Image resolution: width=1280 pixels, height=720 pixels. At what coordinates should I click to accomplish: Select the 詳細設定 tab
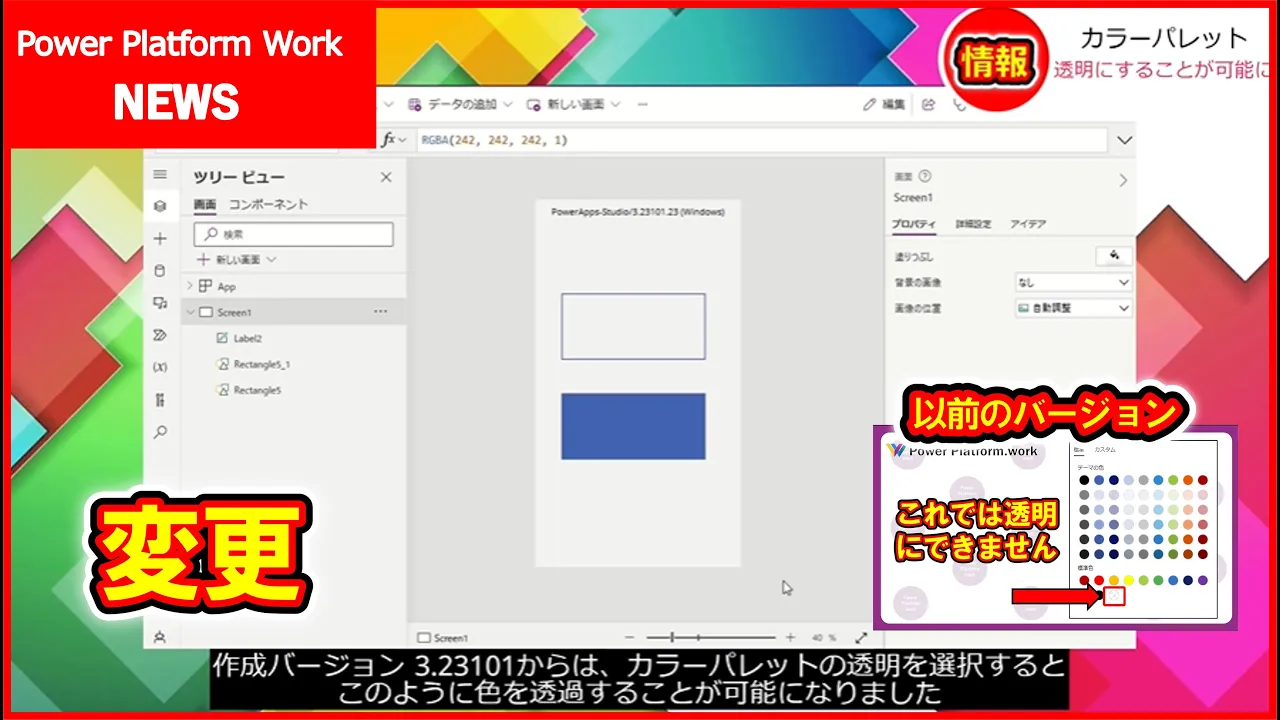coord(973,224)
